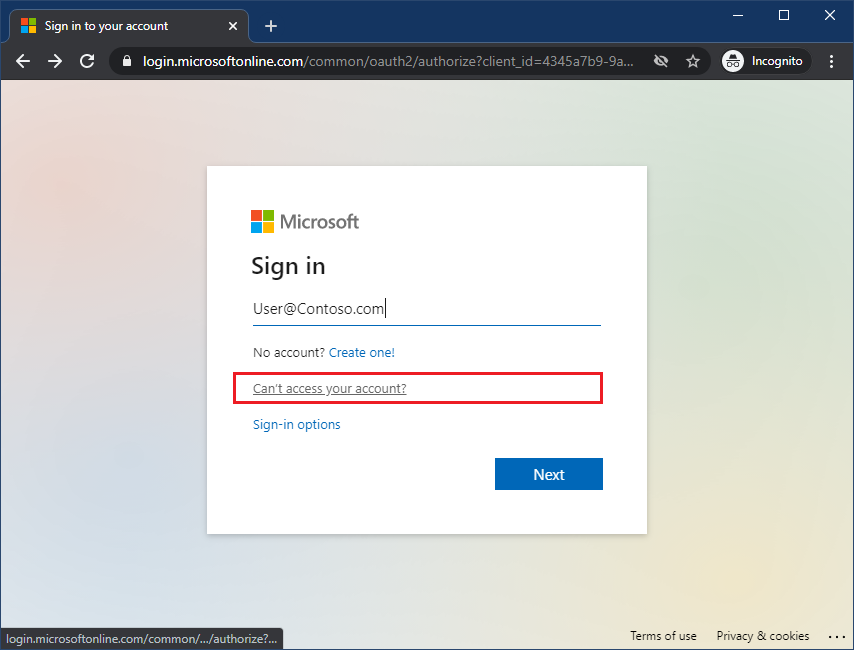Select the Sign in to your account tab
This screenshot has width=854, height=650.
[x=129, y=26]
